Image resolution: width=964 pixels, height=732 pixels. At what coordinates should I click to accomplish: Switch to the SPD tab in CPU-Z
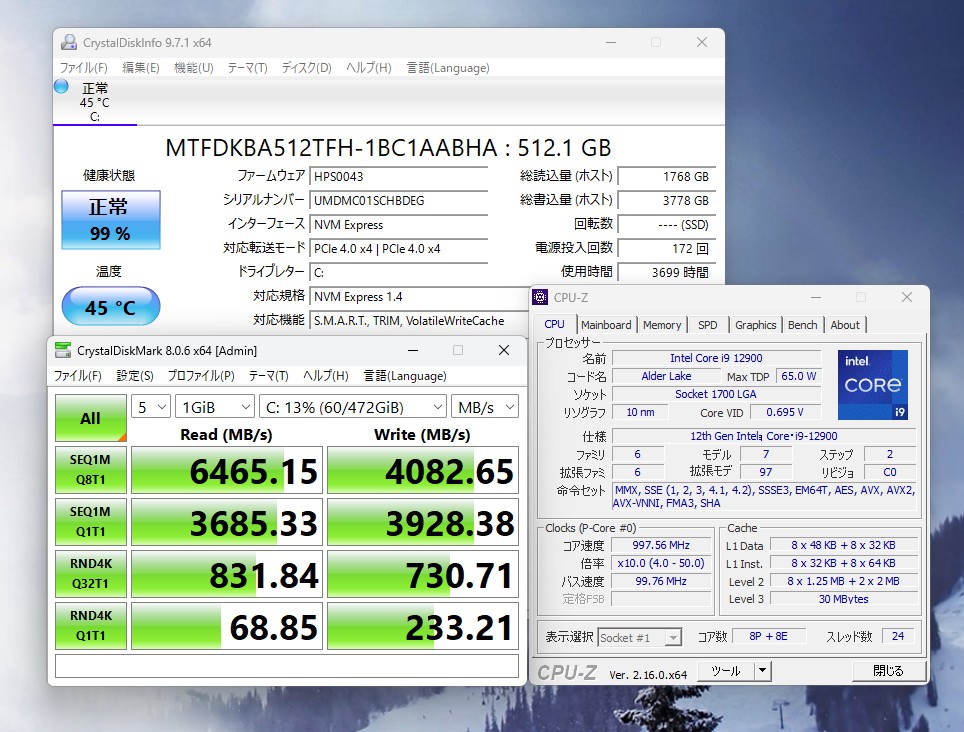[708, 325]
